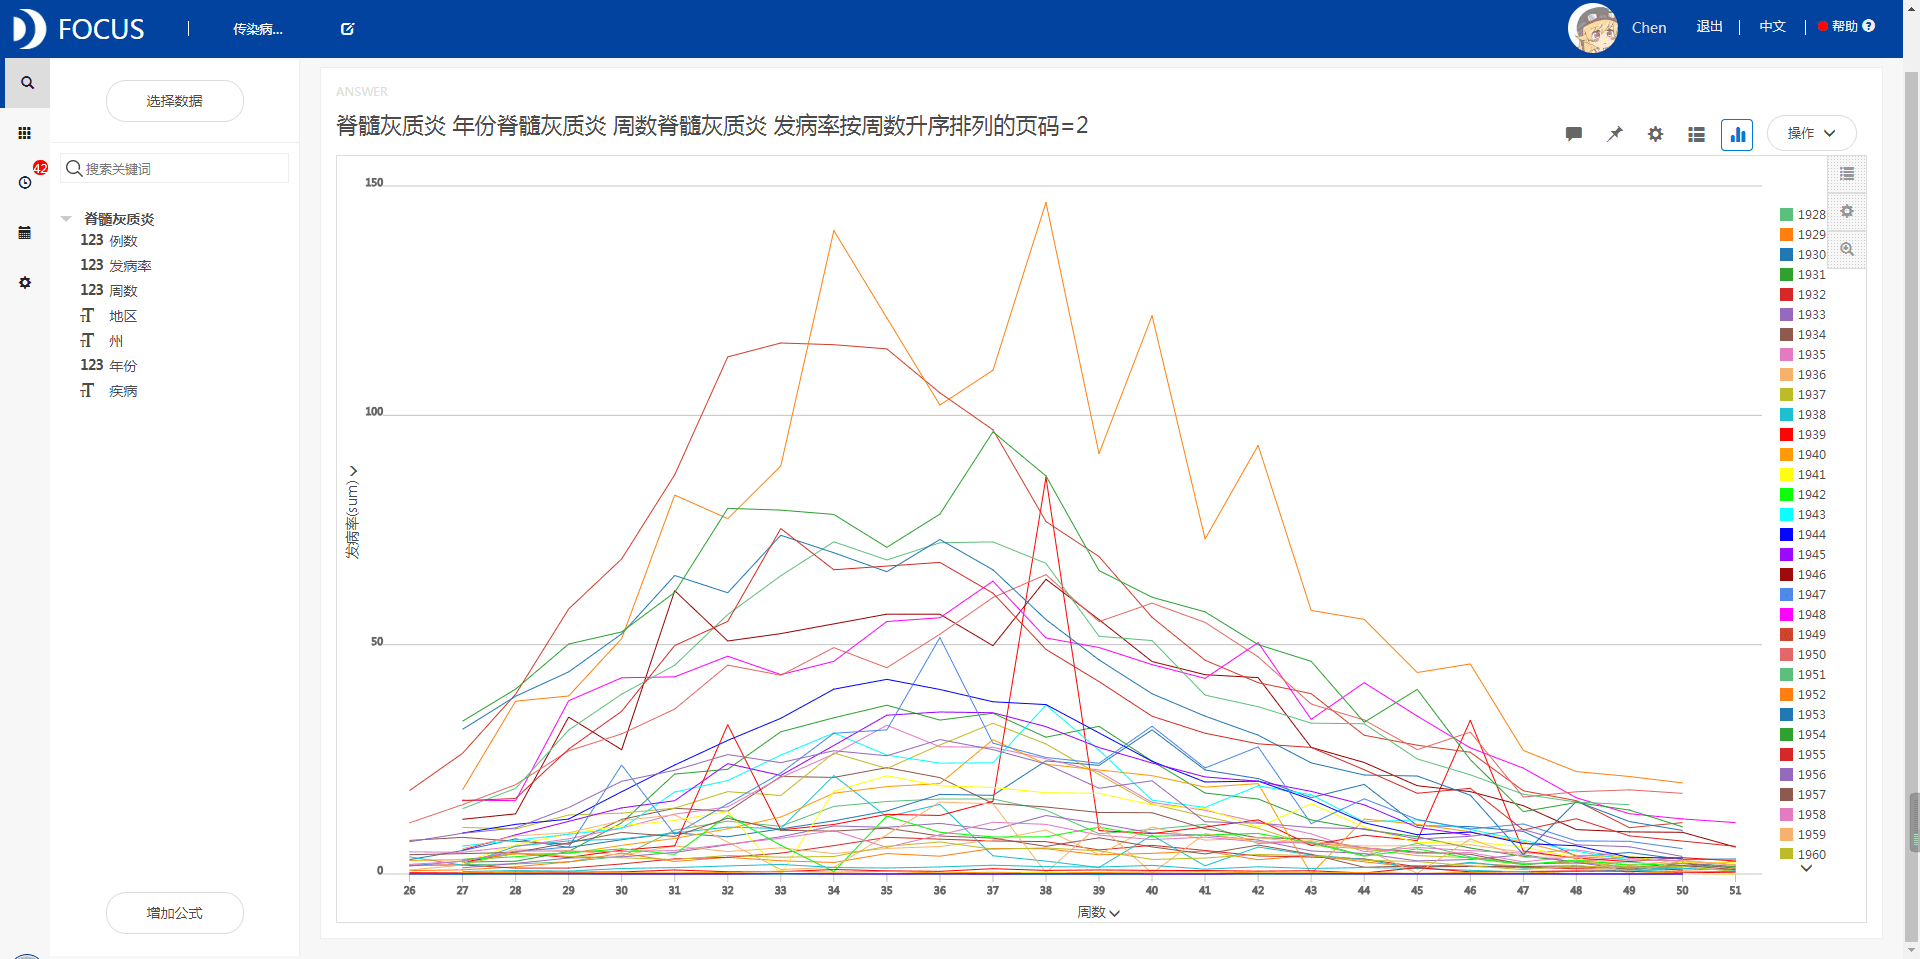The height and width of the screenshot is (959, 1920).
Task: Click the help question mark icon
Action: coord(1869,26)
